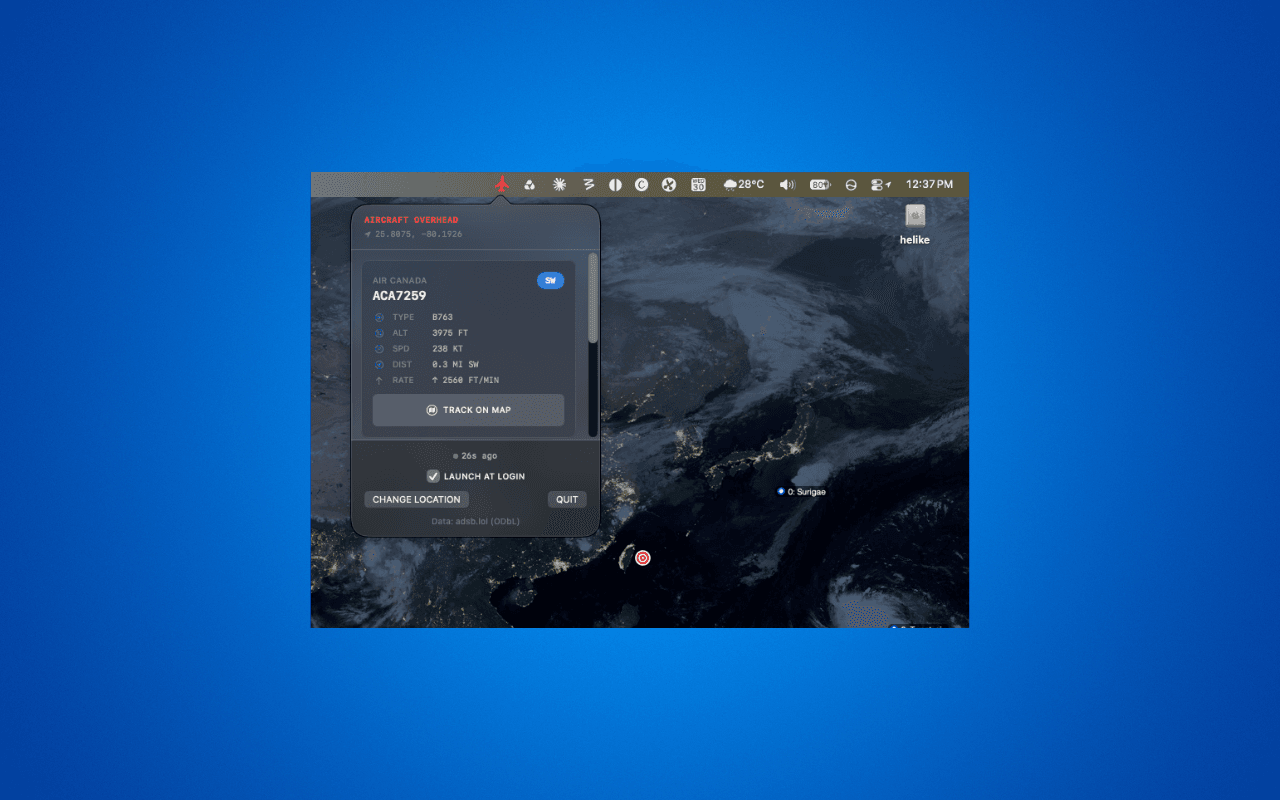Open the battery status icon
1280x800 pixels.
pos(820,184)
